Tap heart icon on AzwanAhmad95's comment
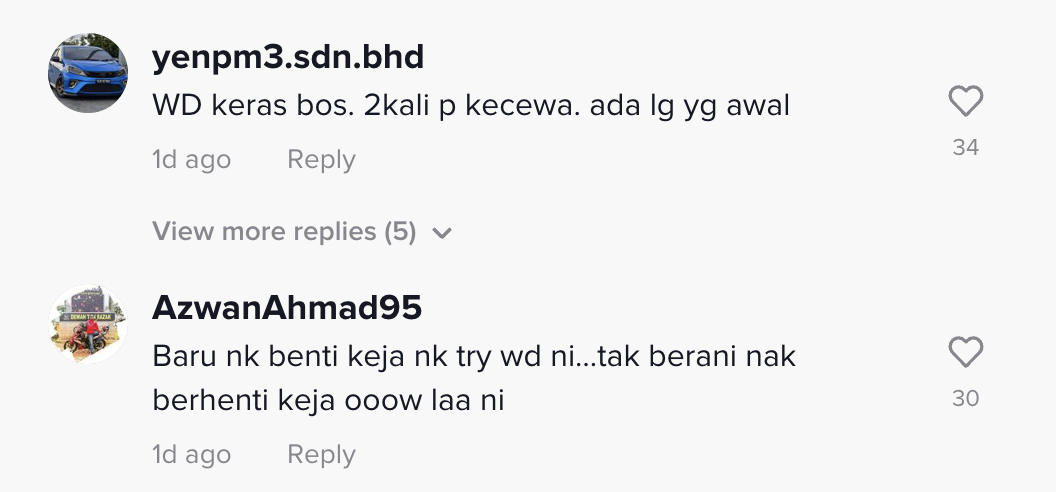Screen dimensions: 1056x492 (966, 353)
